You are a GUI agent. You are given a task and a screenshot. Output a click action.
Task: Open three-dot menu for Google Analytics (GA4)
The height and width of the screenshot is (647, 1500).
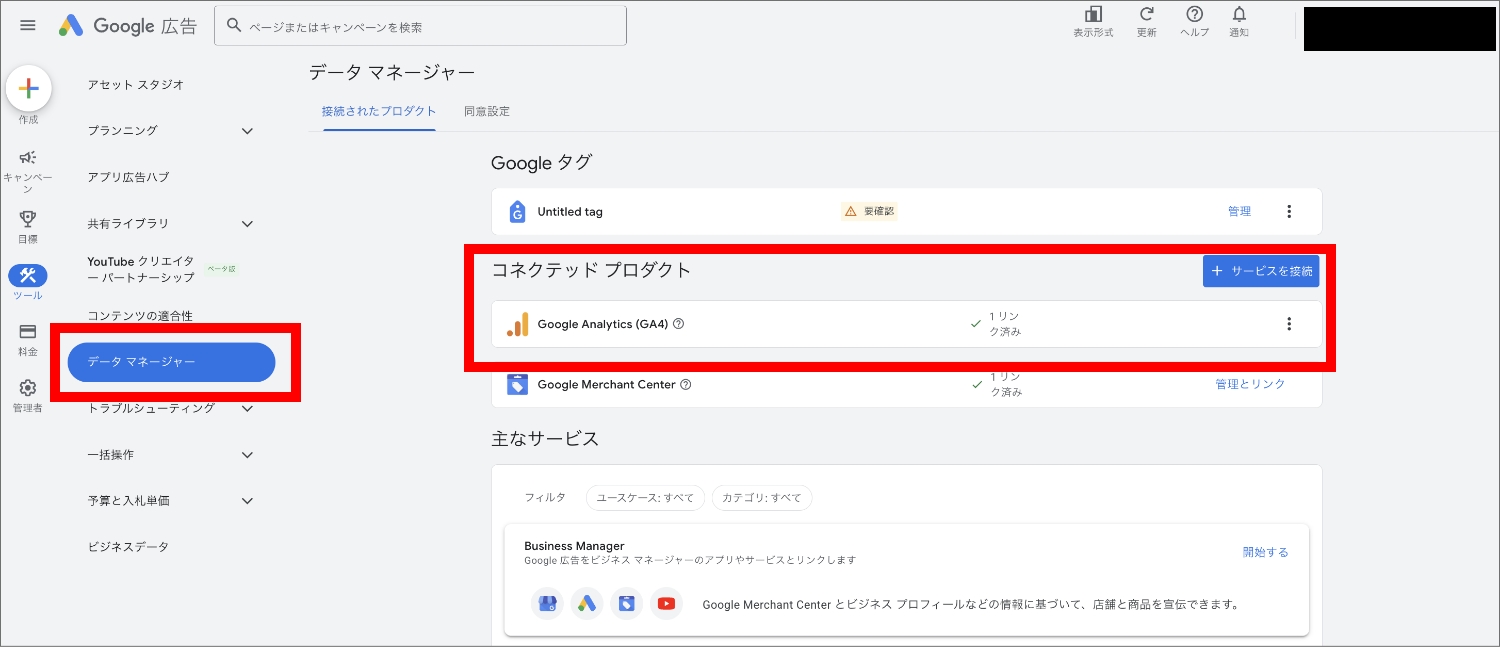(x=1289, y=323)
